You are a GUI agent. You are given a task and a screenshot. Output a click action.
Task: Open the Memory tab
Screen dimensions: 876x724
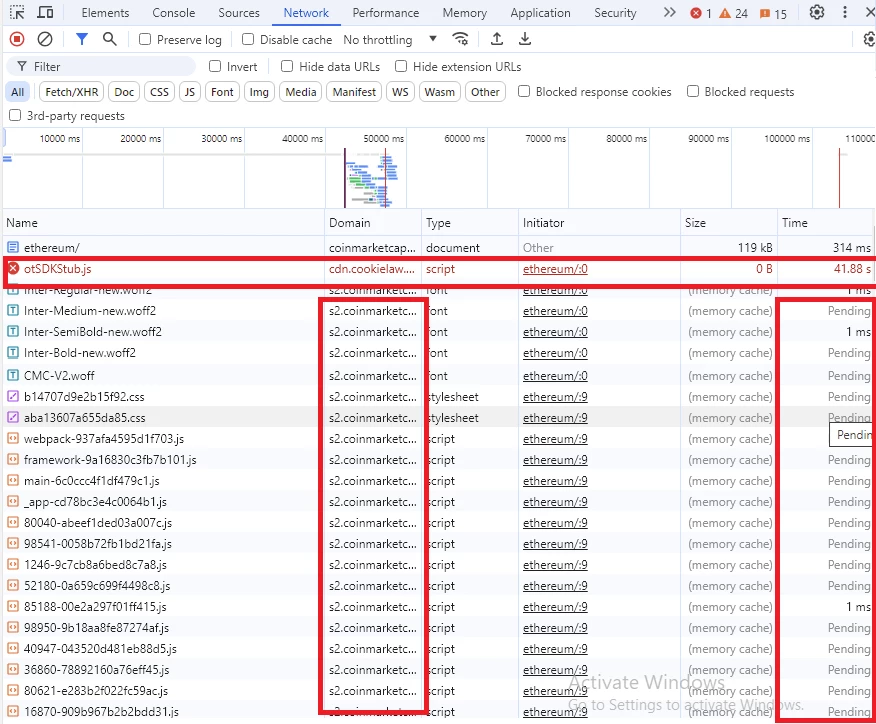pos(465,12)
